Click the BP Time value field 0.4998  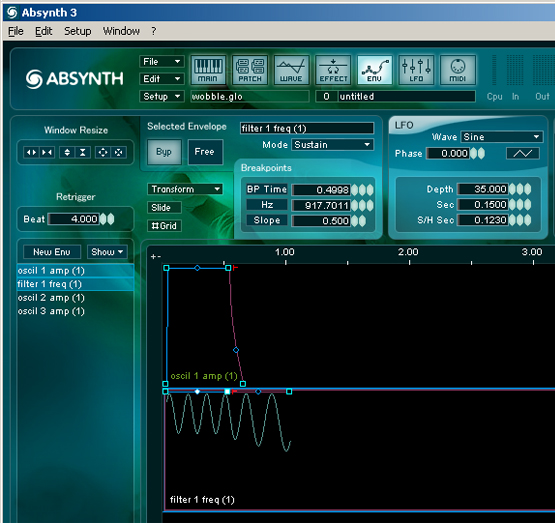point(321,190)
